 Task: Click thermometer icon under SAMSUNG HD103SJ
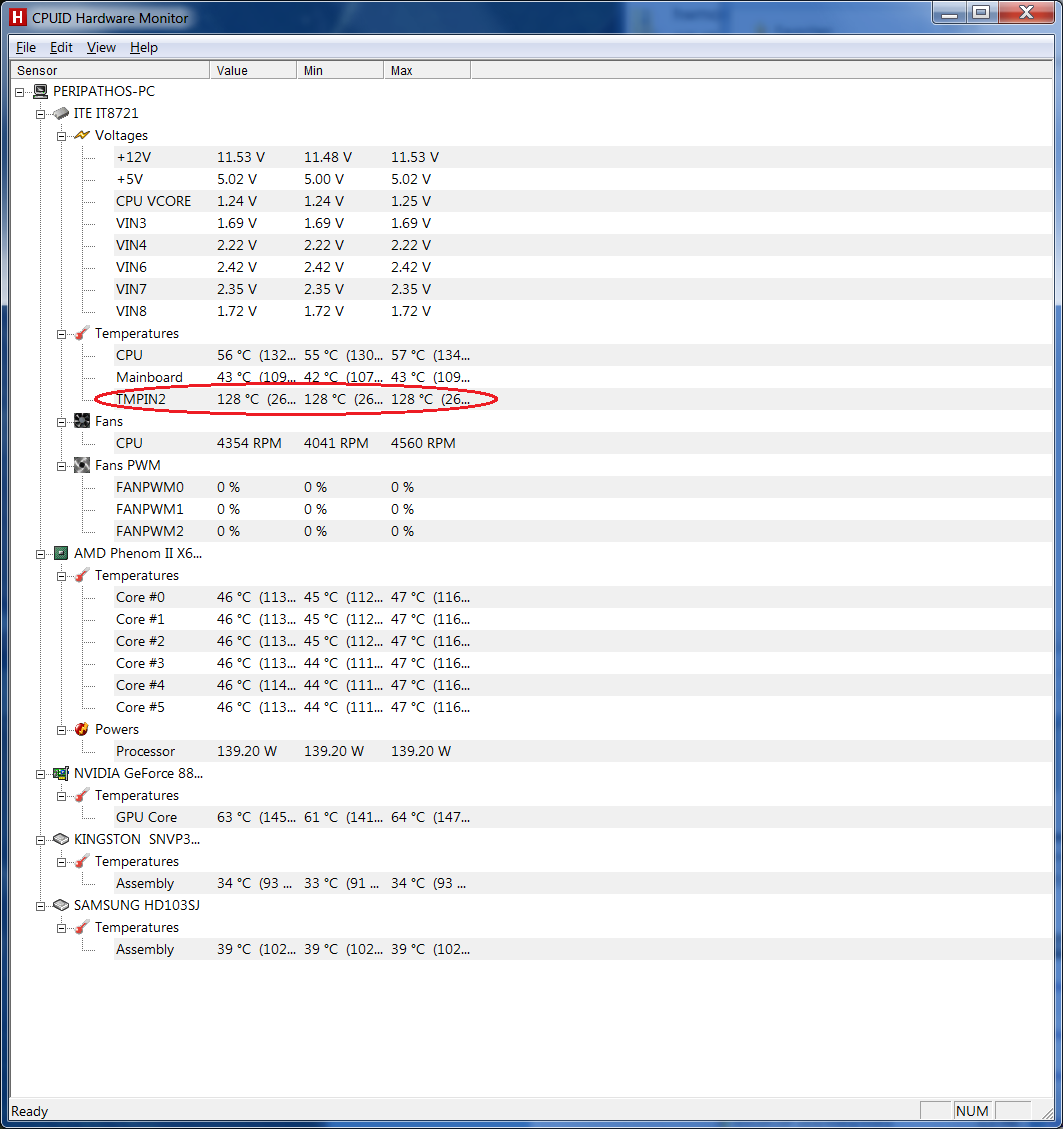click(x=82, y=927)
